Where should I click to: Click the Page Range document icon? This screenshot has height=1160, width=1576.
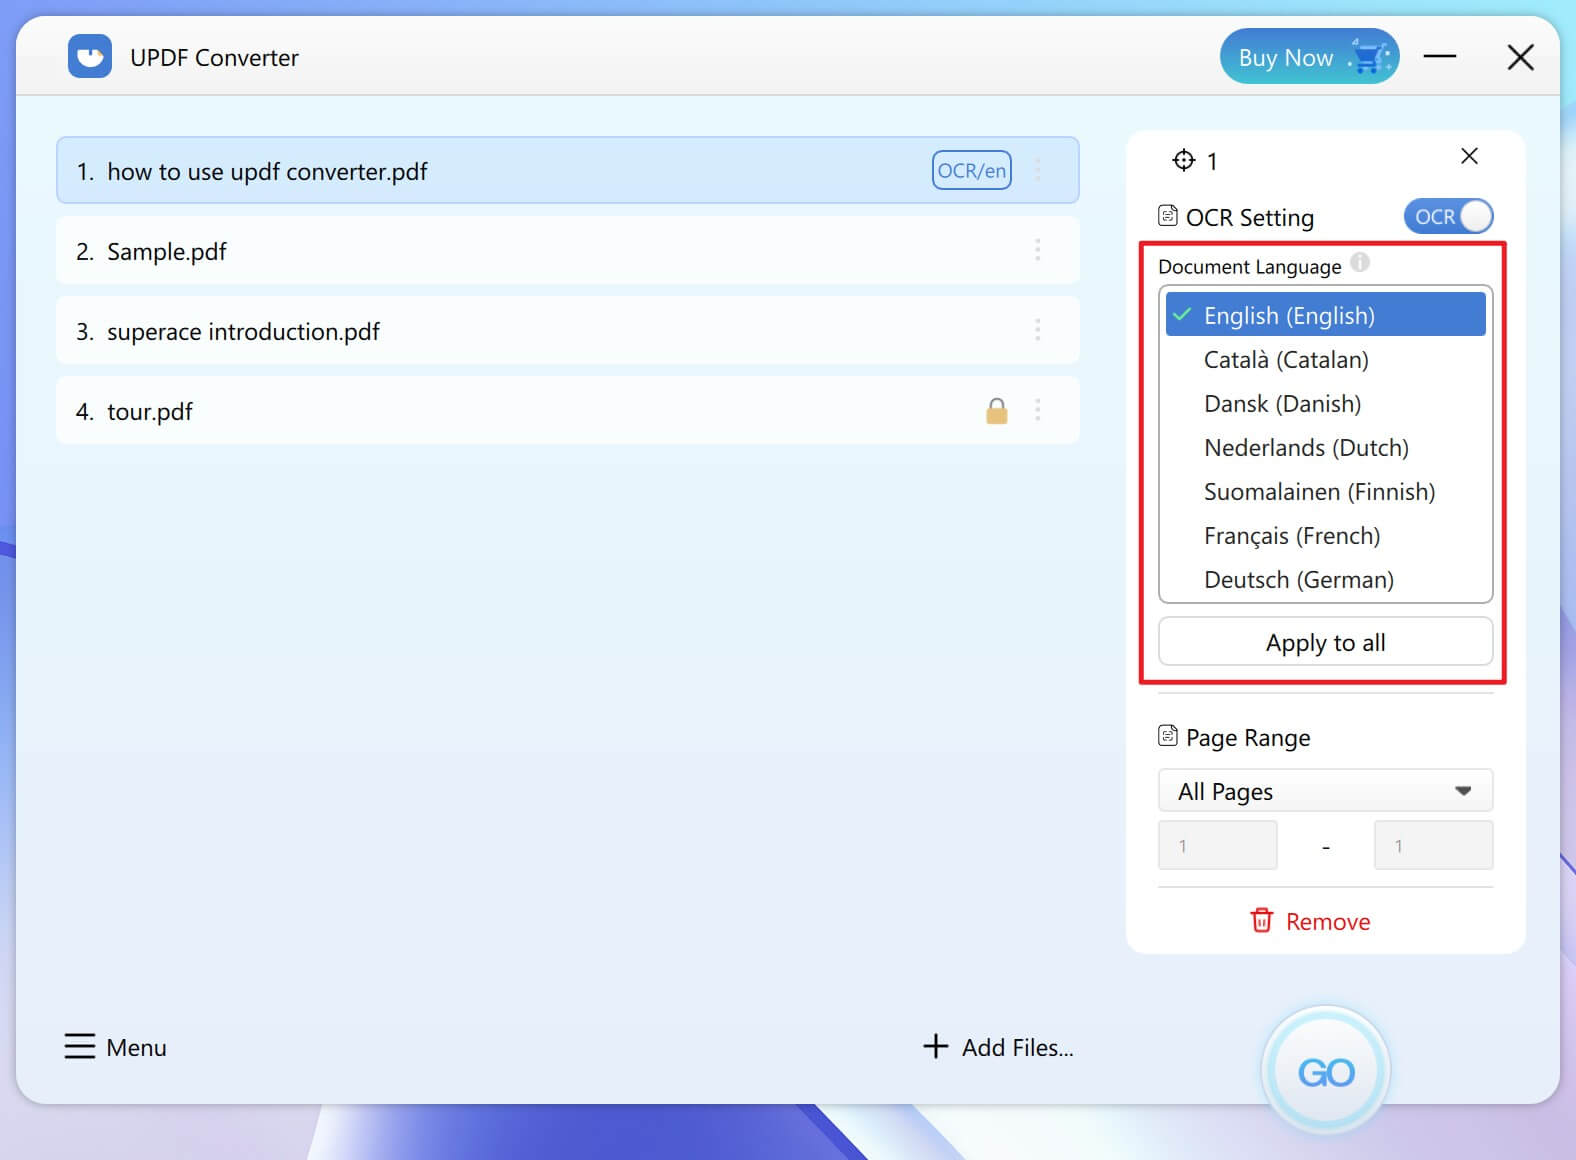click(x=1167, y=736)
